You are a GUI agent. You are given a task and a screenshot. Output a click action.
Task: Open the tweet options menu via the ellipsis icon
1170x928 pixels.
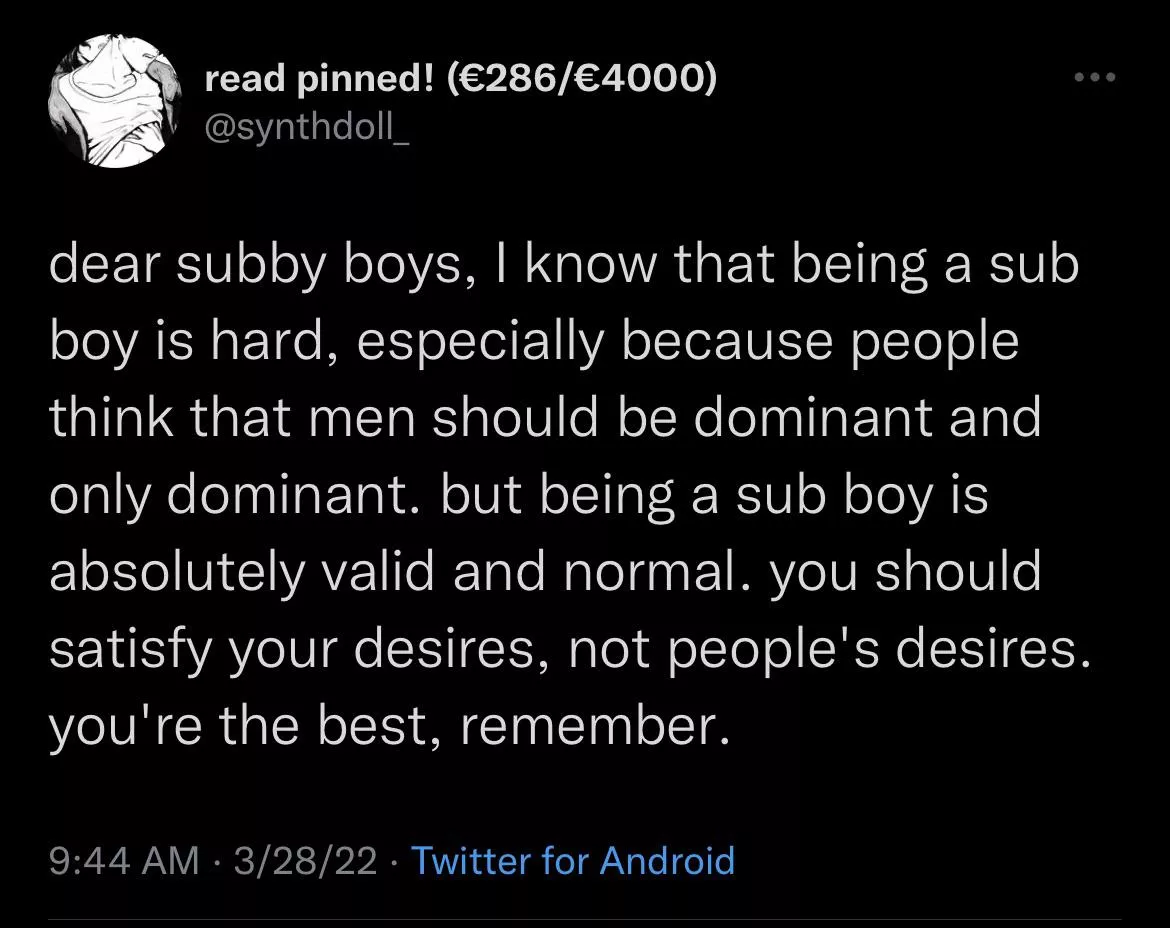[x=1096, y=75]
